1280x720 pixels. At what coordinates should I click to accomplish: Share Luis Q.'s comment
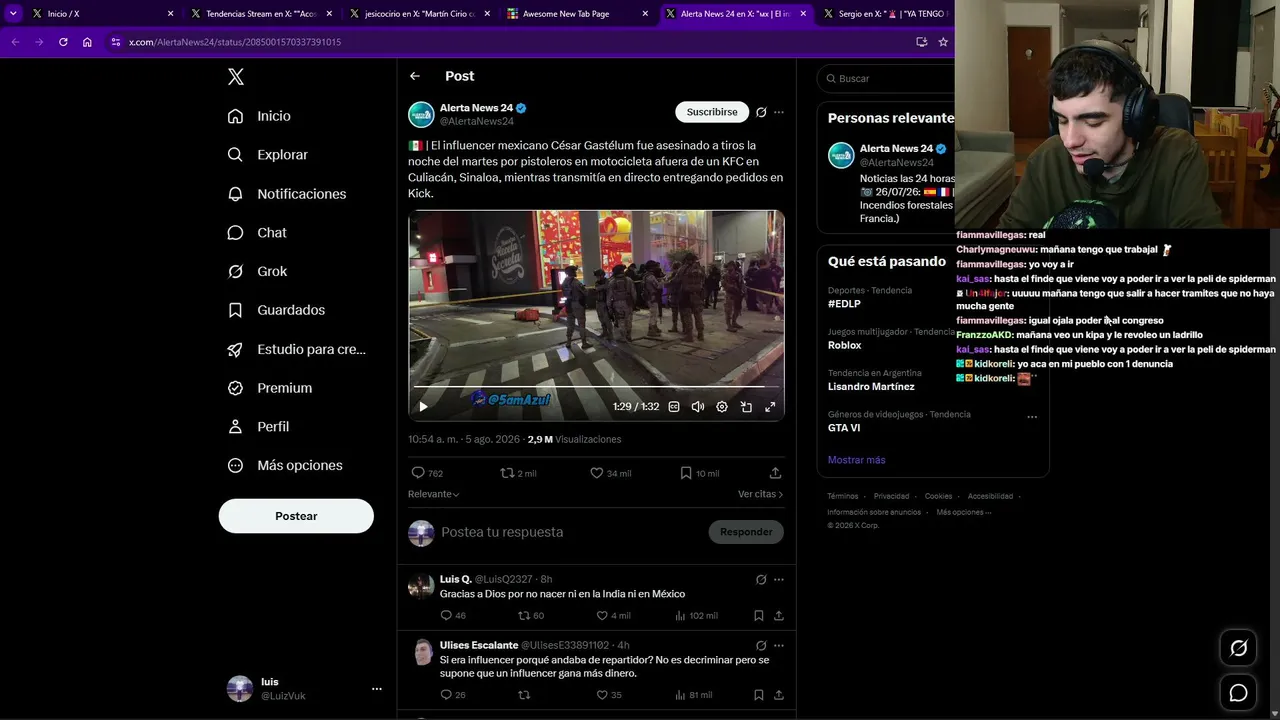coord(779,615)
